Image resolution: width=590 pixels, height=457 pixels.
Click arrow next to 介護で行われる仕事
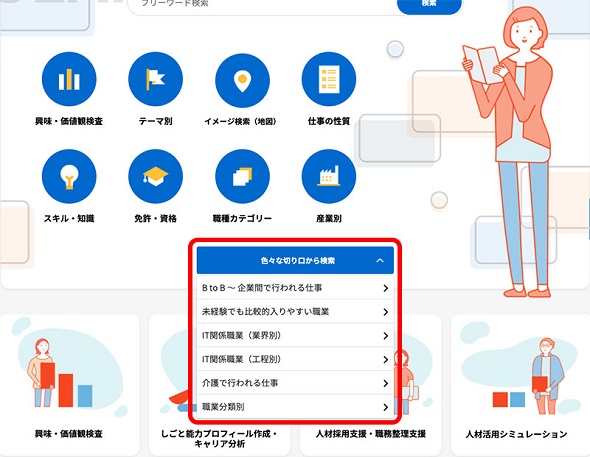(x=385, y=383)
